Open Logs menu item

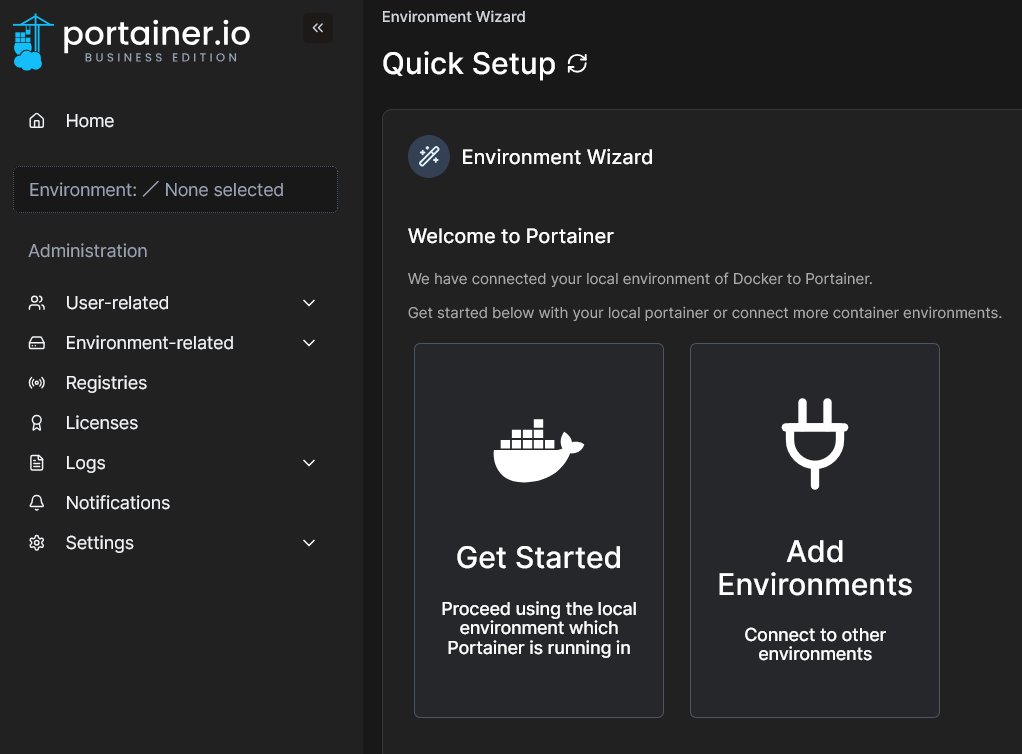pyautogui.click(x=85, y=463)
